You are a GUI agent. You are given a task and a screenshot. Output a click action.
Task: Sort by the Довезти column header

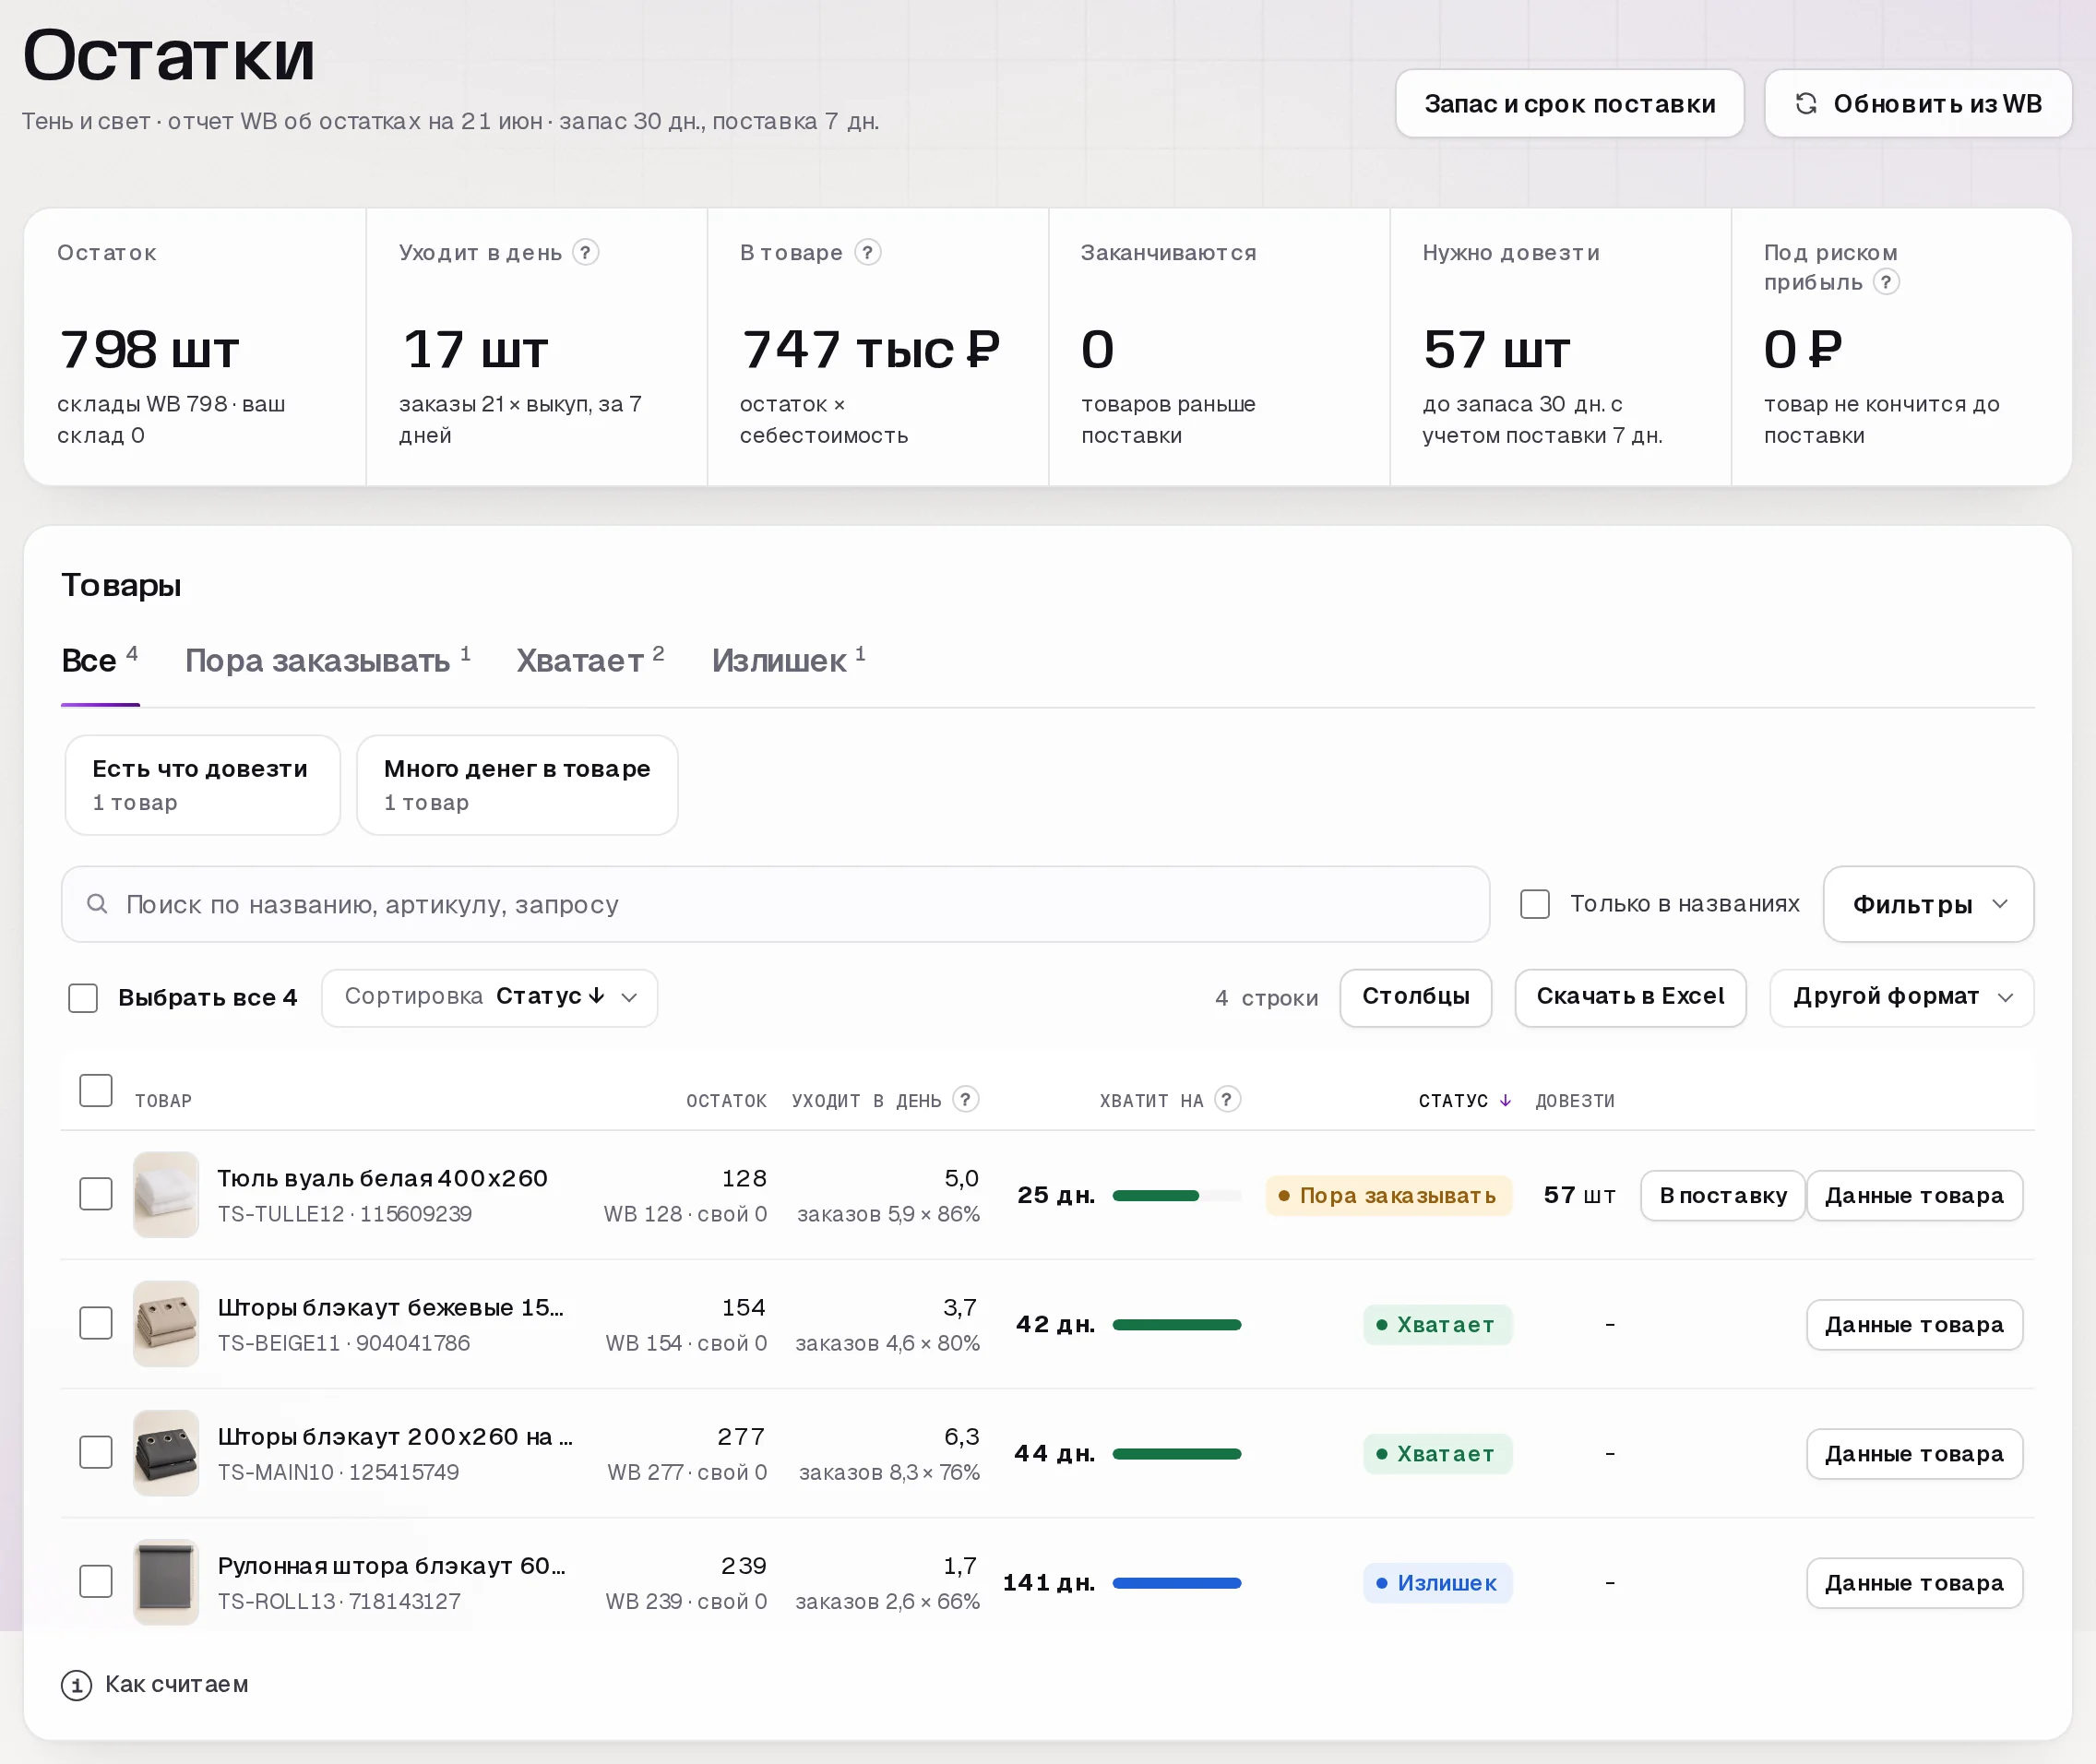1575,1100
